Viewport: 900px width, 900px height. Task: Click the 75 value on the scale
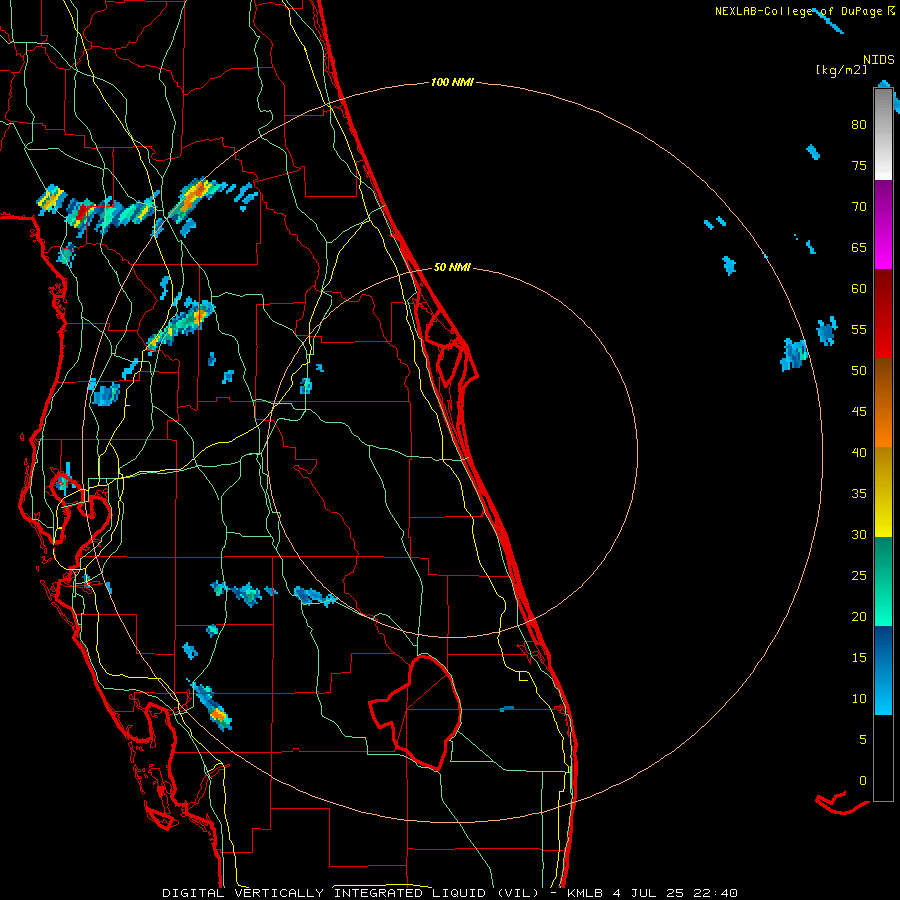click(859, 165)
